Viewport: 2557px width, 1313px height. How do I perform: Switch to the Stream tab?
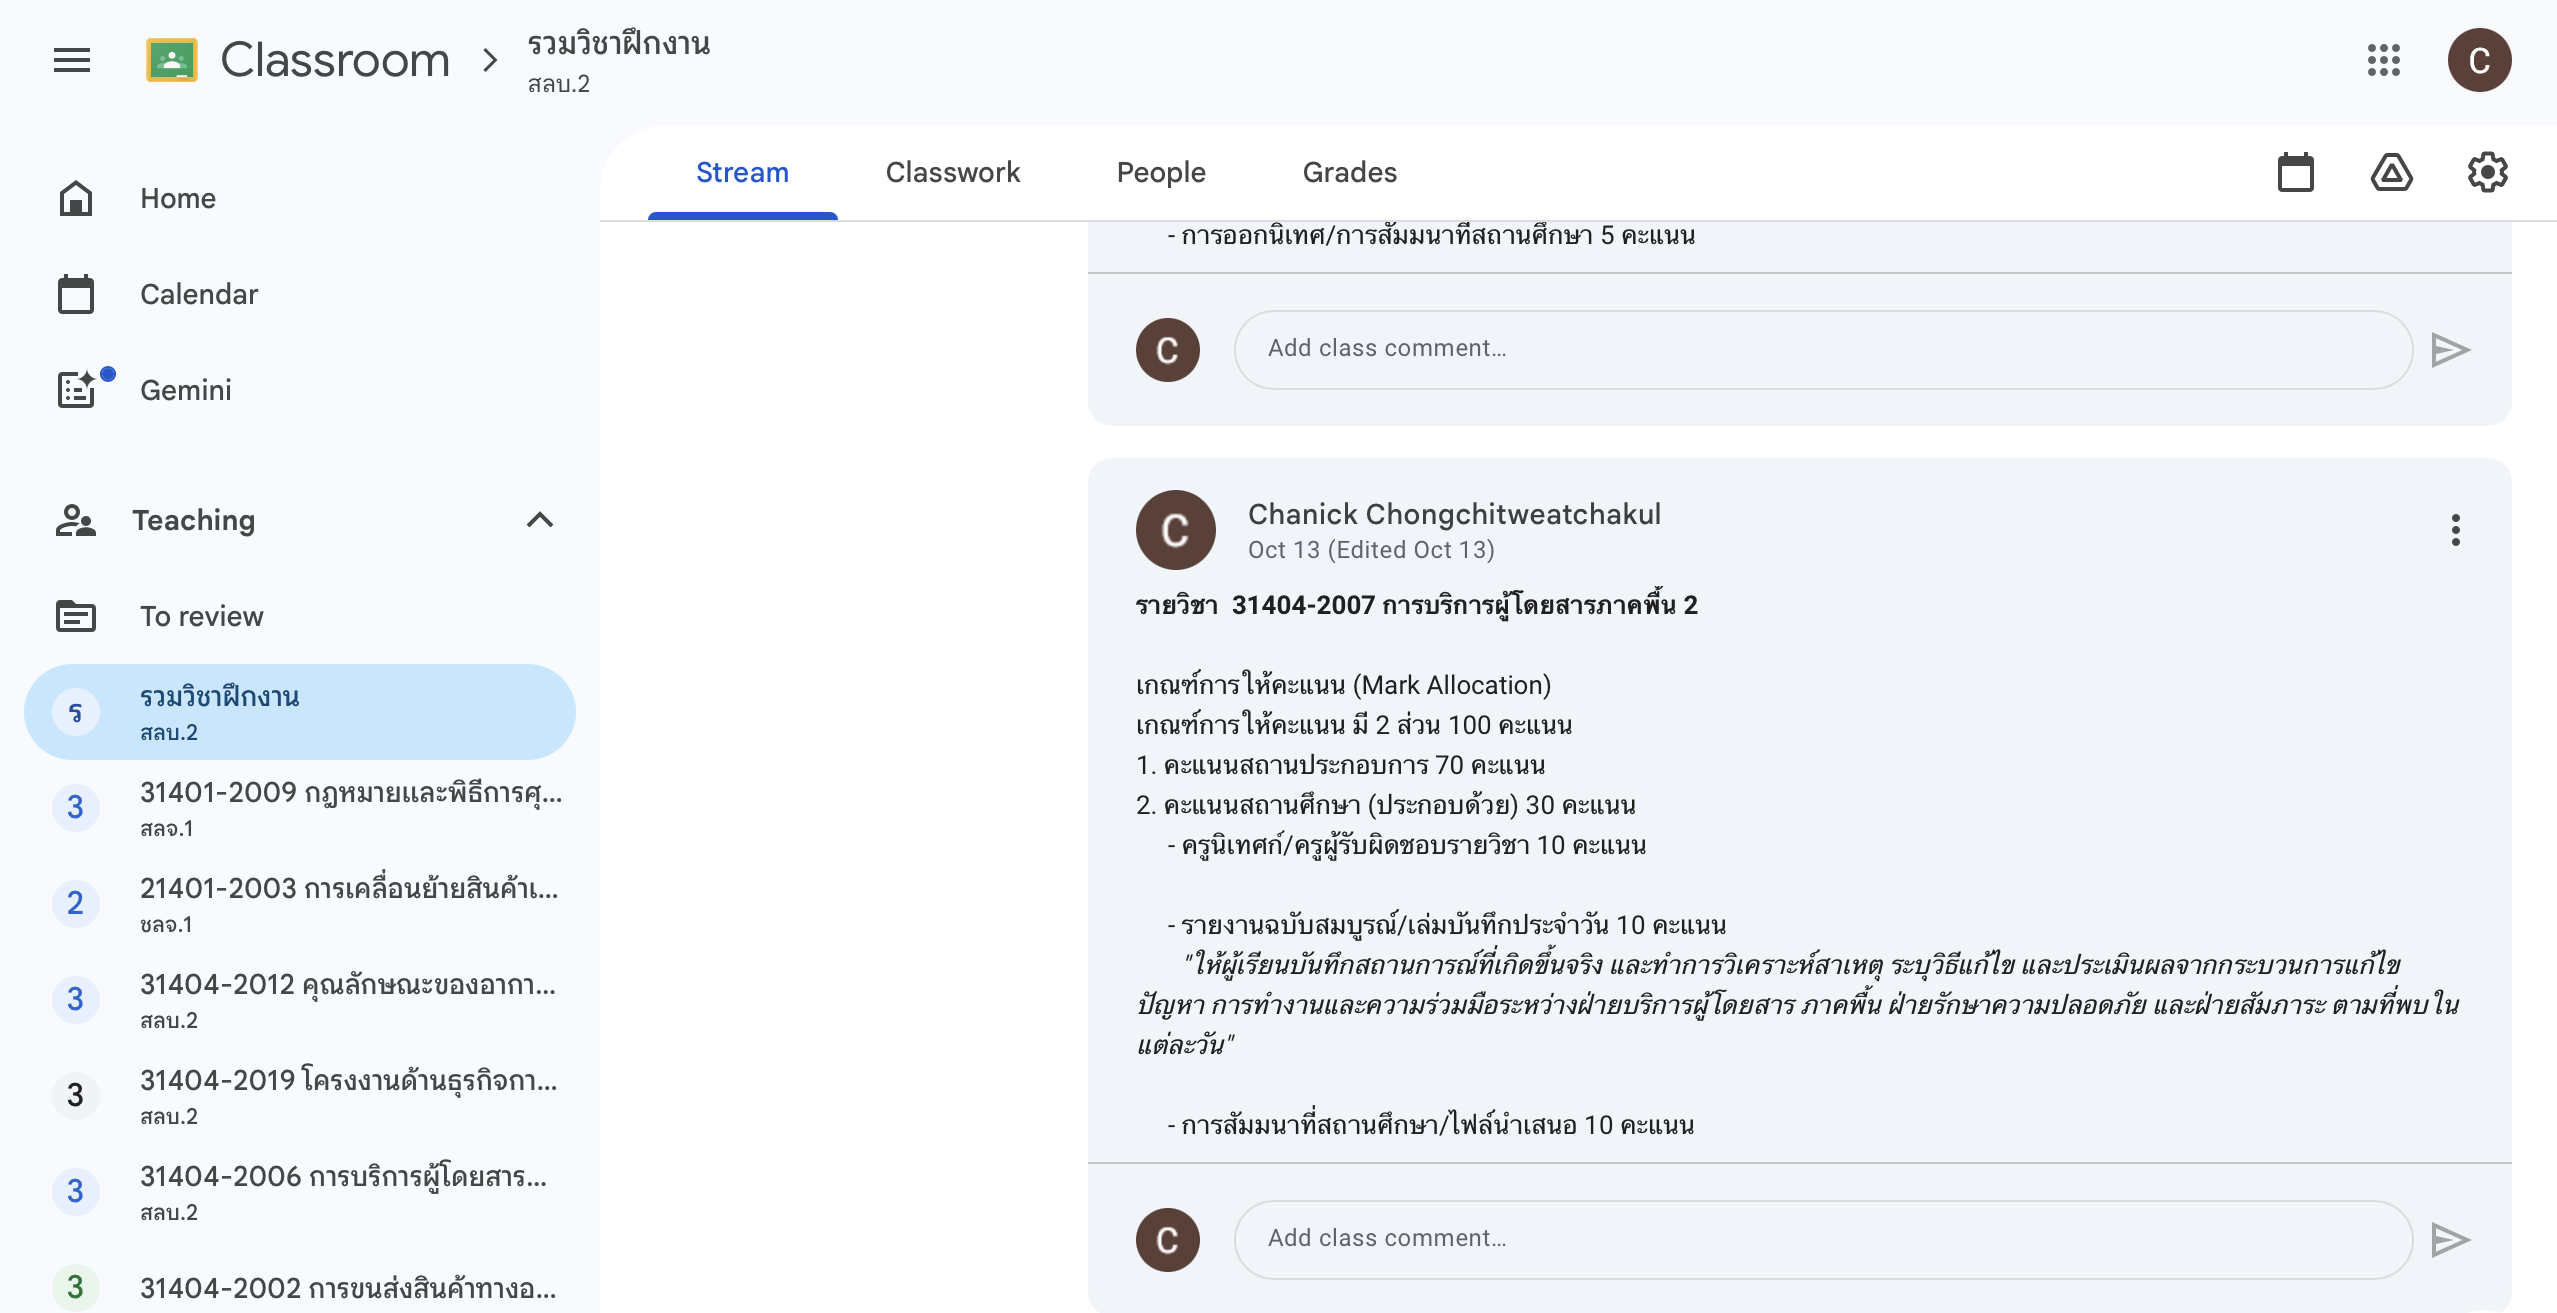[x=742, y=173]
